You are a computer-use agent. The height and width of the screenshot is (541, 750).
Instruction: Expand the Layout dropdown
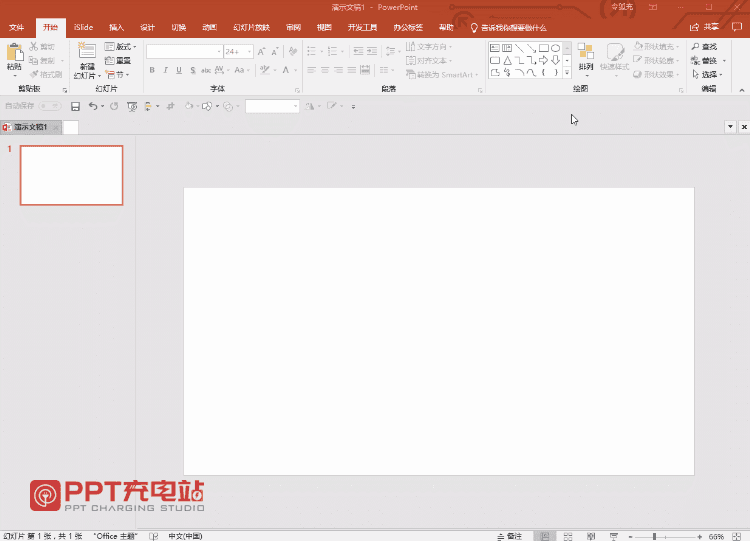point(121,46)
